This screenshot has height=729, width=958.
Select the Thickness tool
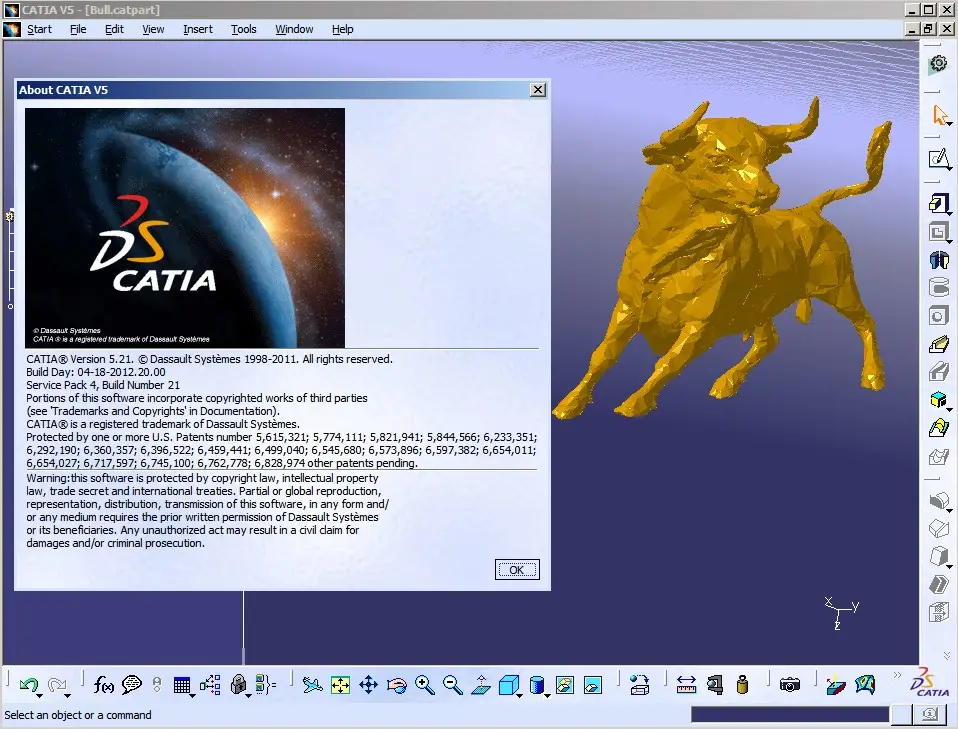[x=939, y=612]
